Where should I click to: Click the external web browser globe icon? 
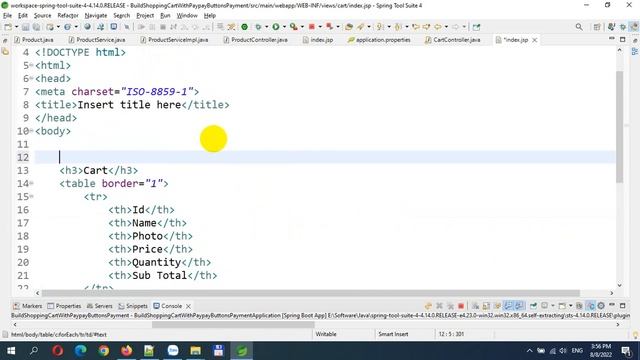coord(87,27)
